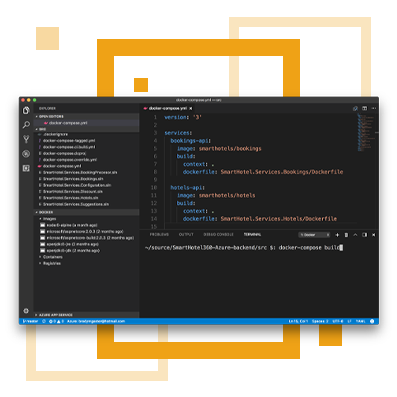The width and height of the screenshot is (397, 397).
Task: Add a new terminal with plus icon
Action: point(337,235)
